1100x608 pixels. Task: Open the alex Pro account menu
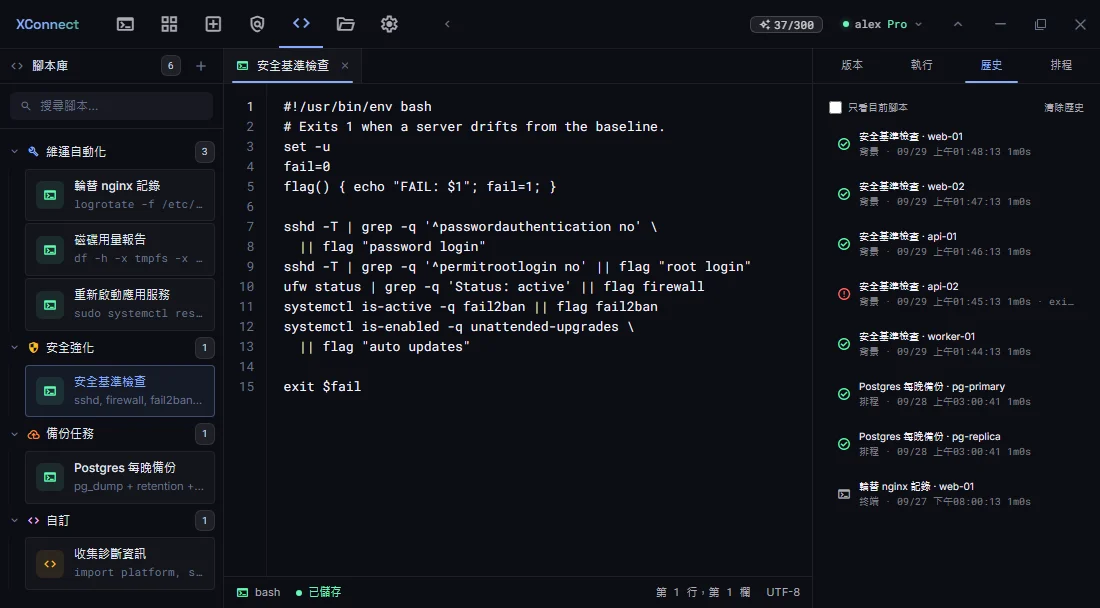tap(883, 24)
